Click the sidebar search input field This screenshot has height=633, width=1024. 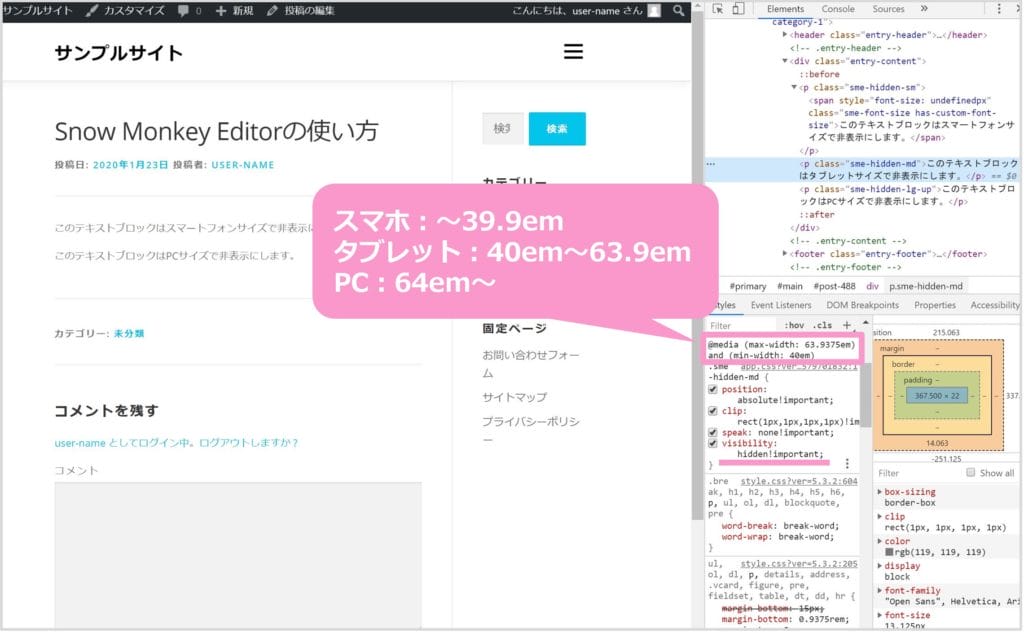coord(502,129)
